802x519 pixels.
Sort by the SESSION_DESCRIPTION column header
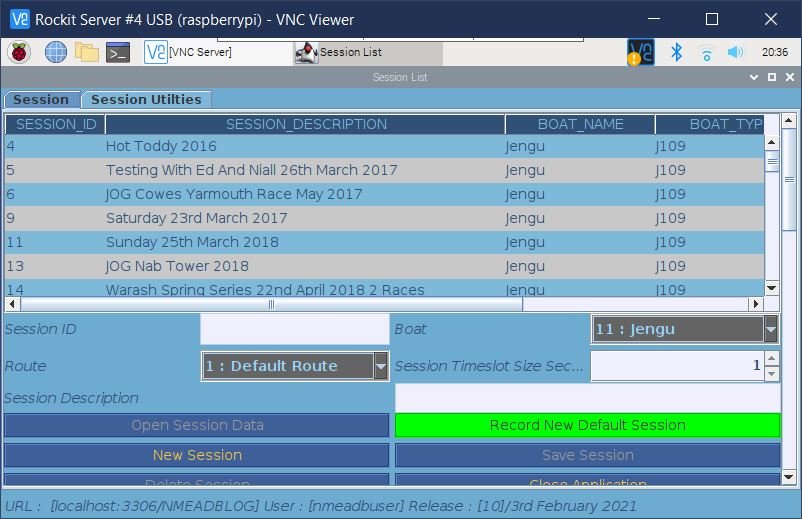tap(306, 124)
